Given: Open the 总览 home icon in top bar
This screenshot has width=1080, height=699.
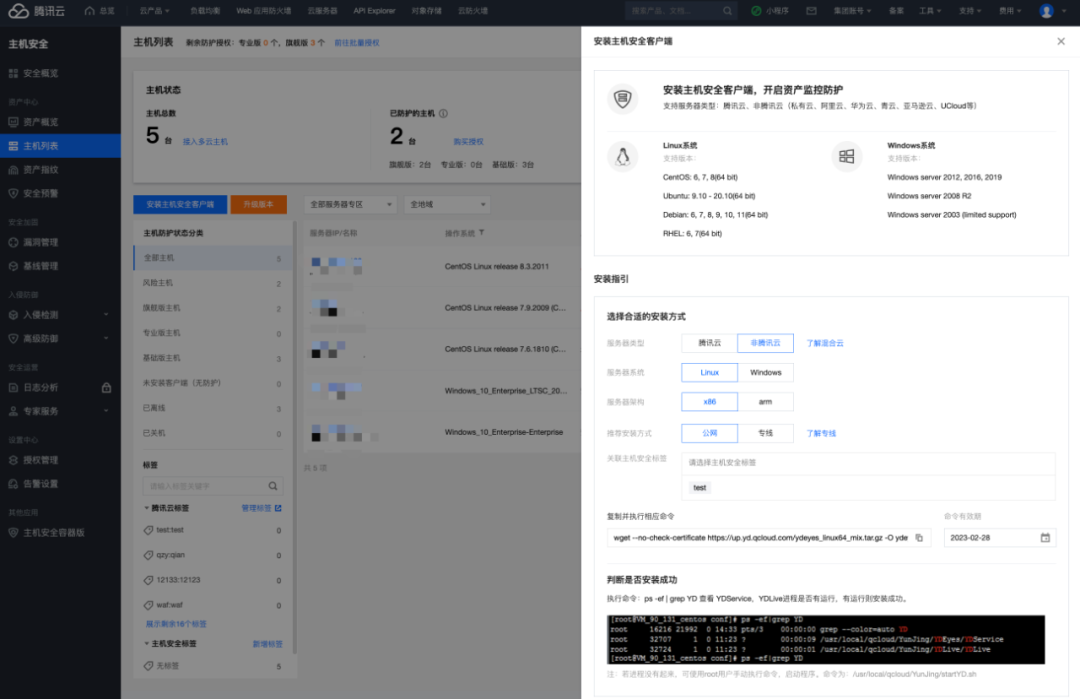Looking at the screenshot, I should tap(90, 11).
